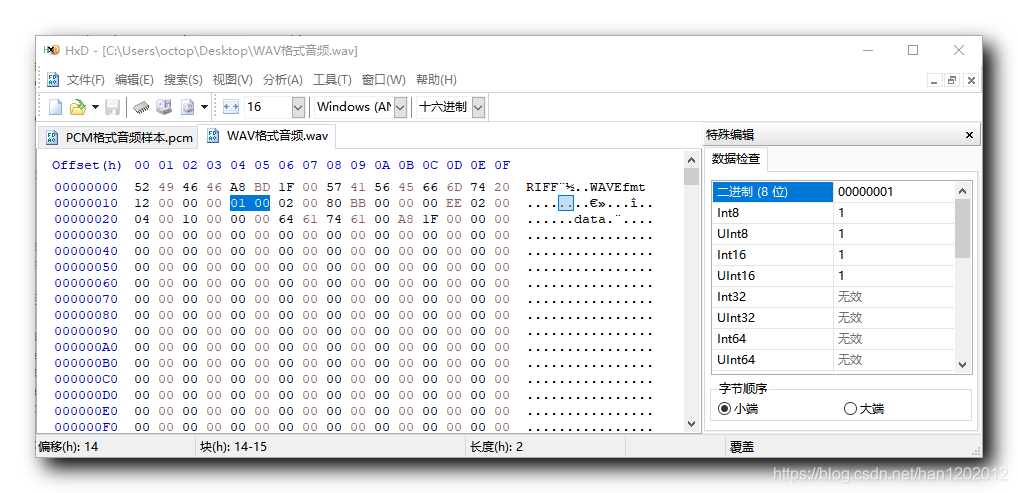Click status bar 偏移(h): 14
The height and width of the screenshot is (493, 1018).
click(x=68, y=447)
